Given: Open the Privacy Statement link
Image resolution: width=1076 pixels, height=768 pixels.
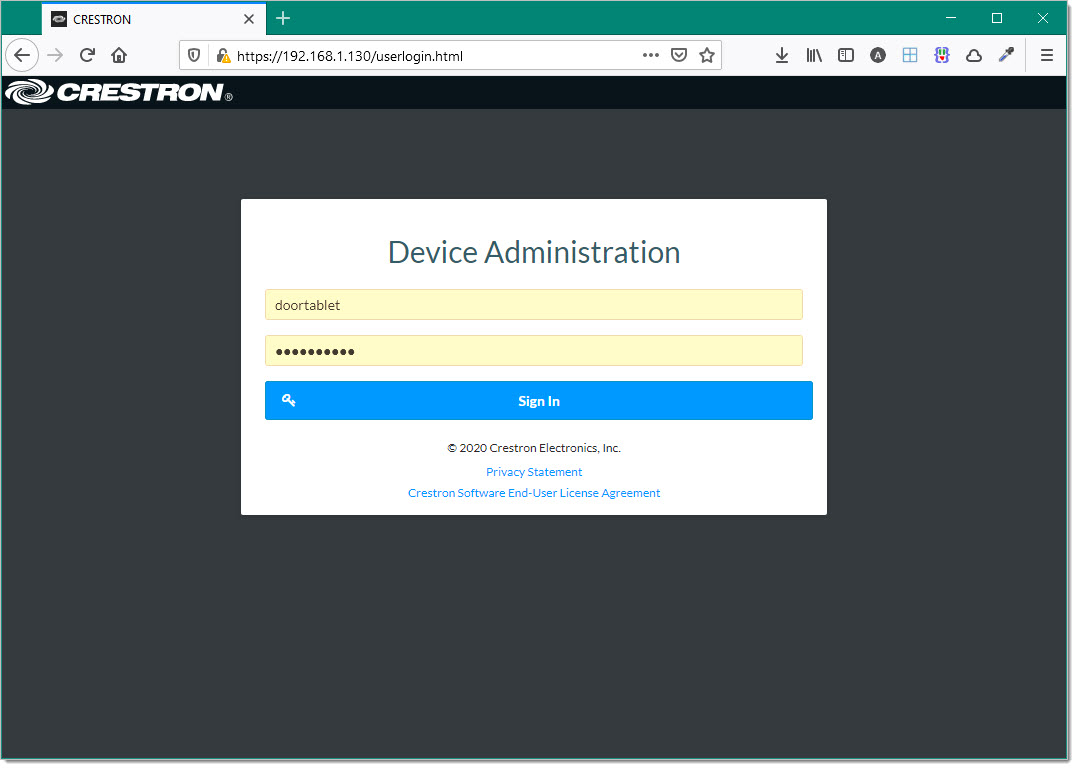Looking at the screenshot, I should [534, 472].
